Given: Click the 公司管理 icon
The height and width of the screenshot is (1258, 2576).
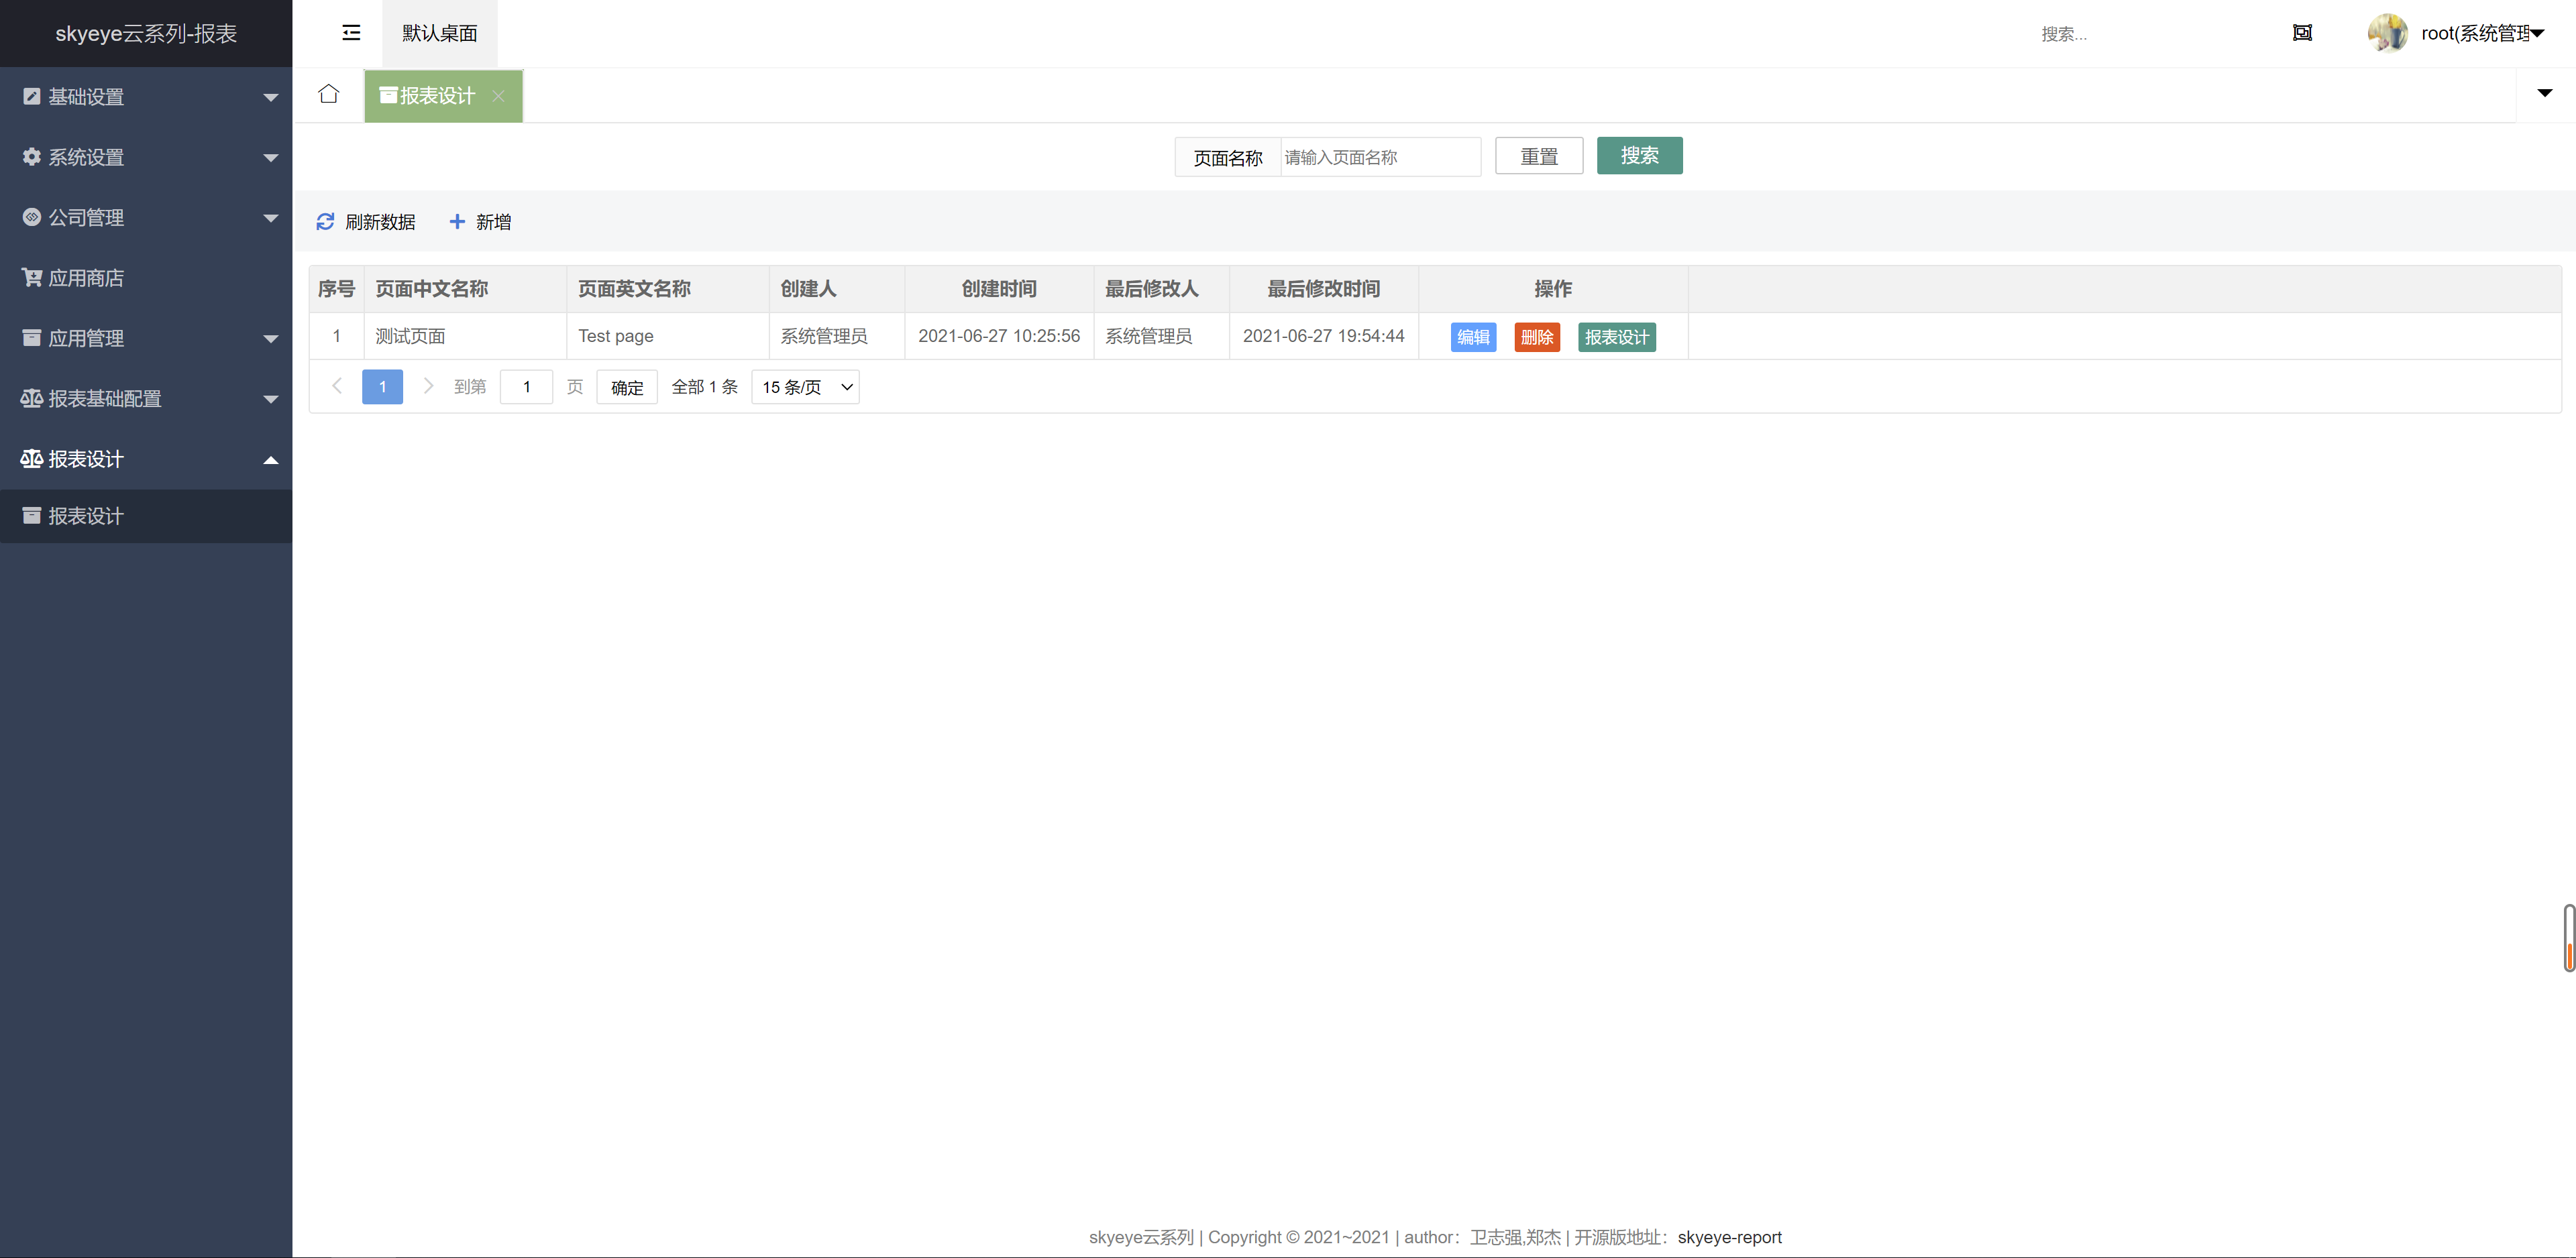Looking at the screenshot, I should pyautogui.click(x=32, y=217).
